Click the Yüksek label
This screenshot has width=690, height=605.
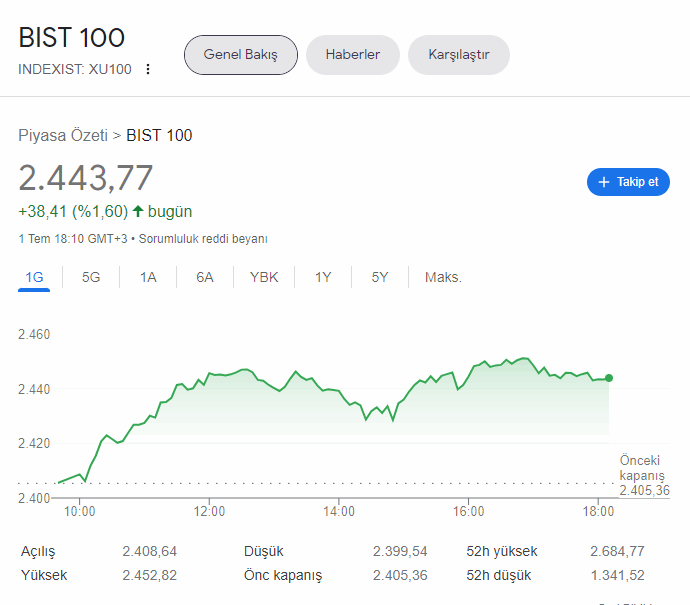44,576
